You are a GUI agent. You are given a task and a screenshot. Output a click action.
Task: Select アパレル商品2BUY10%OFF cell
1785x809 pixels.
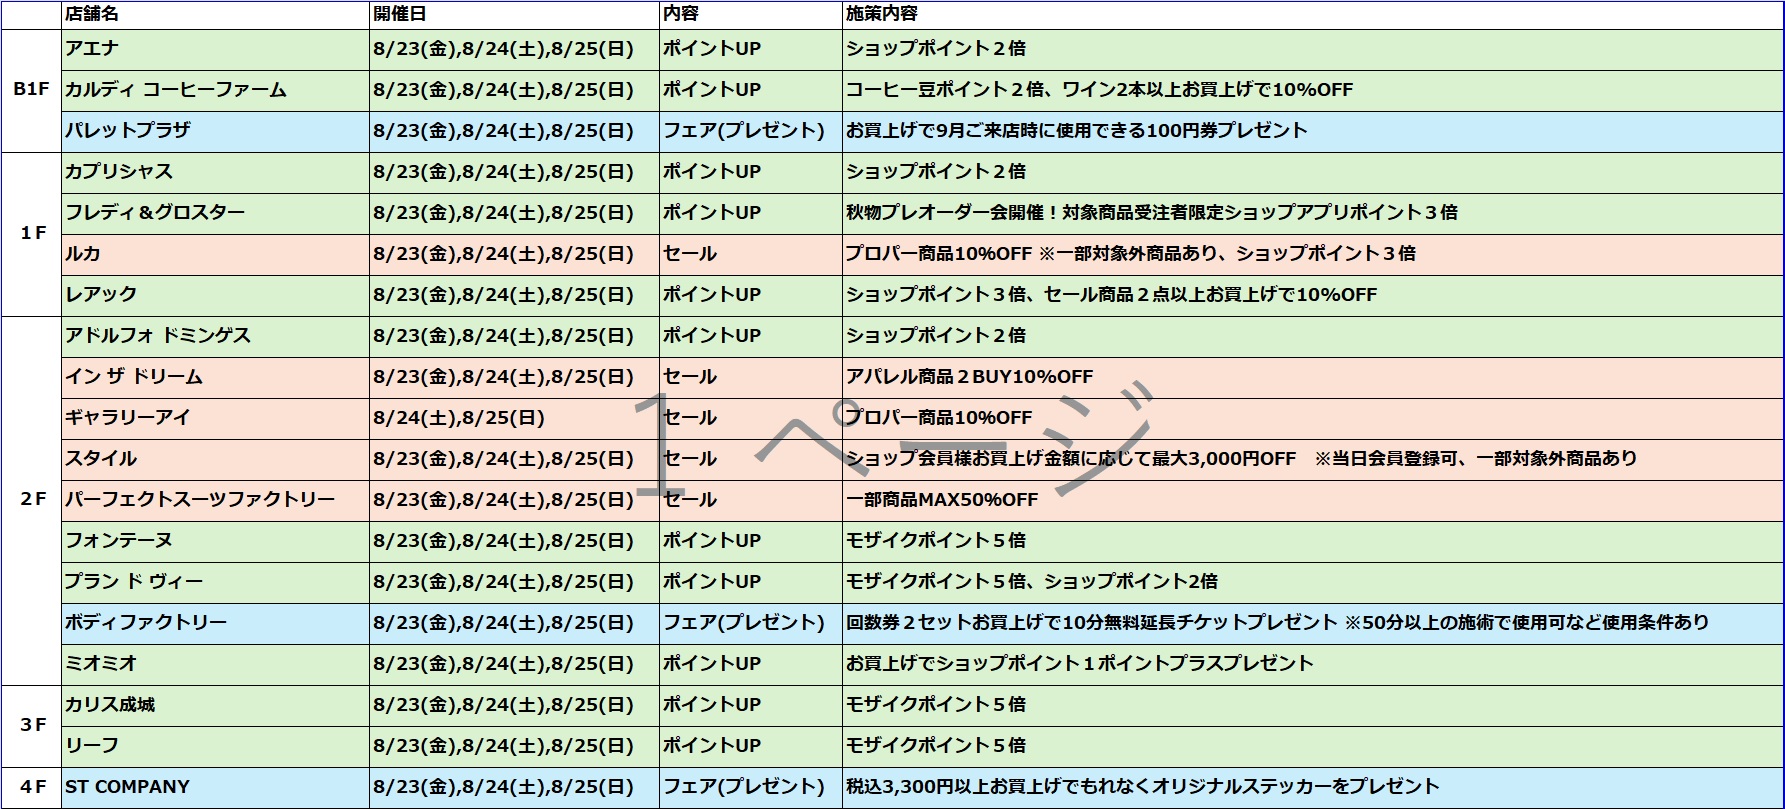click(x=1313, y=377)
